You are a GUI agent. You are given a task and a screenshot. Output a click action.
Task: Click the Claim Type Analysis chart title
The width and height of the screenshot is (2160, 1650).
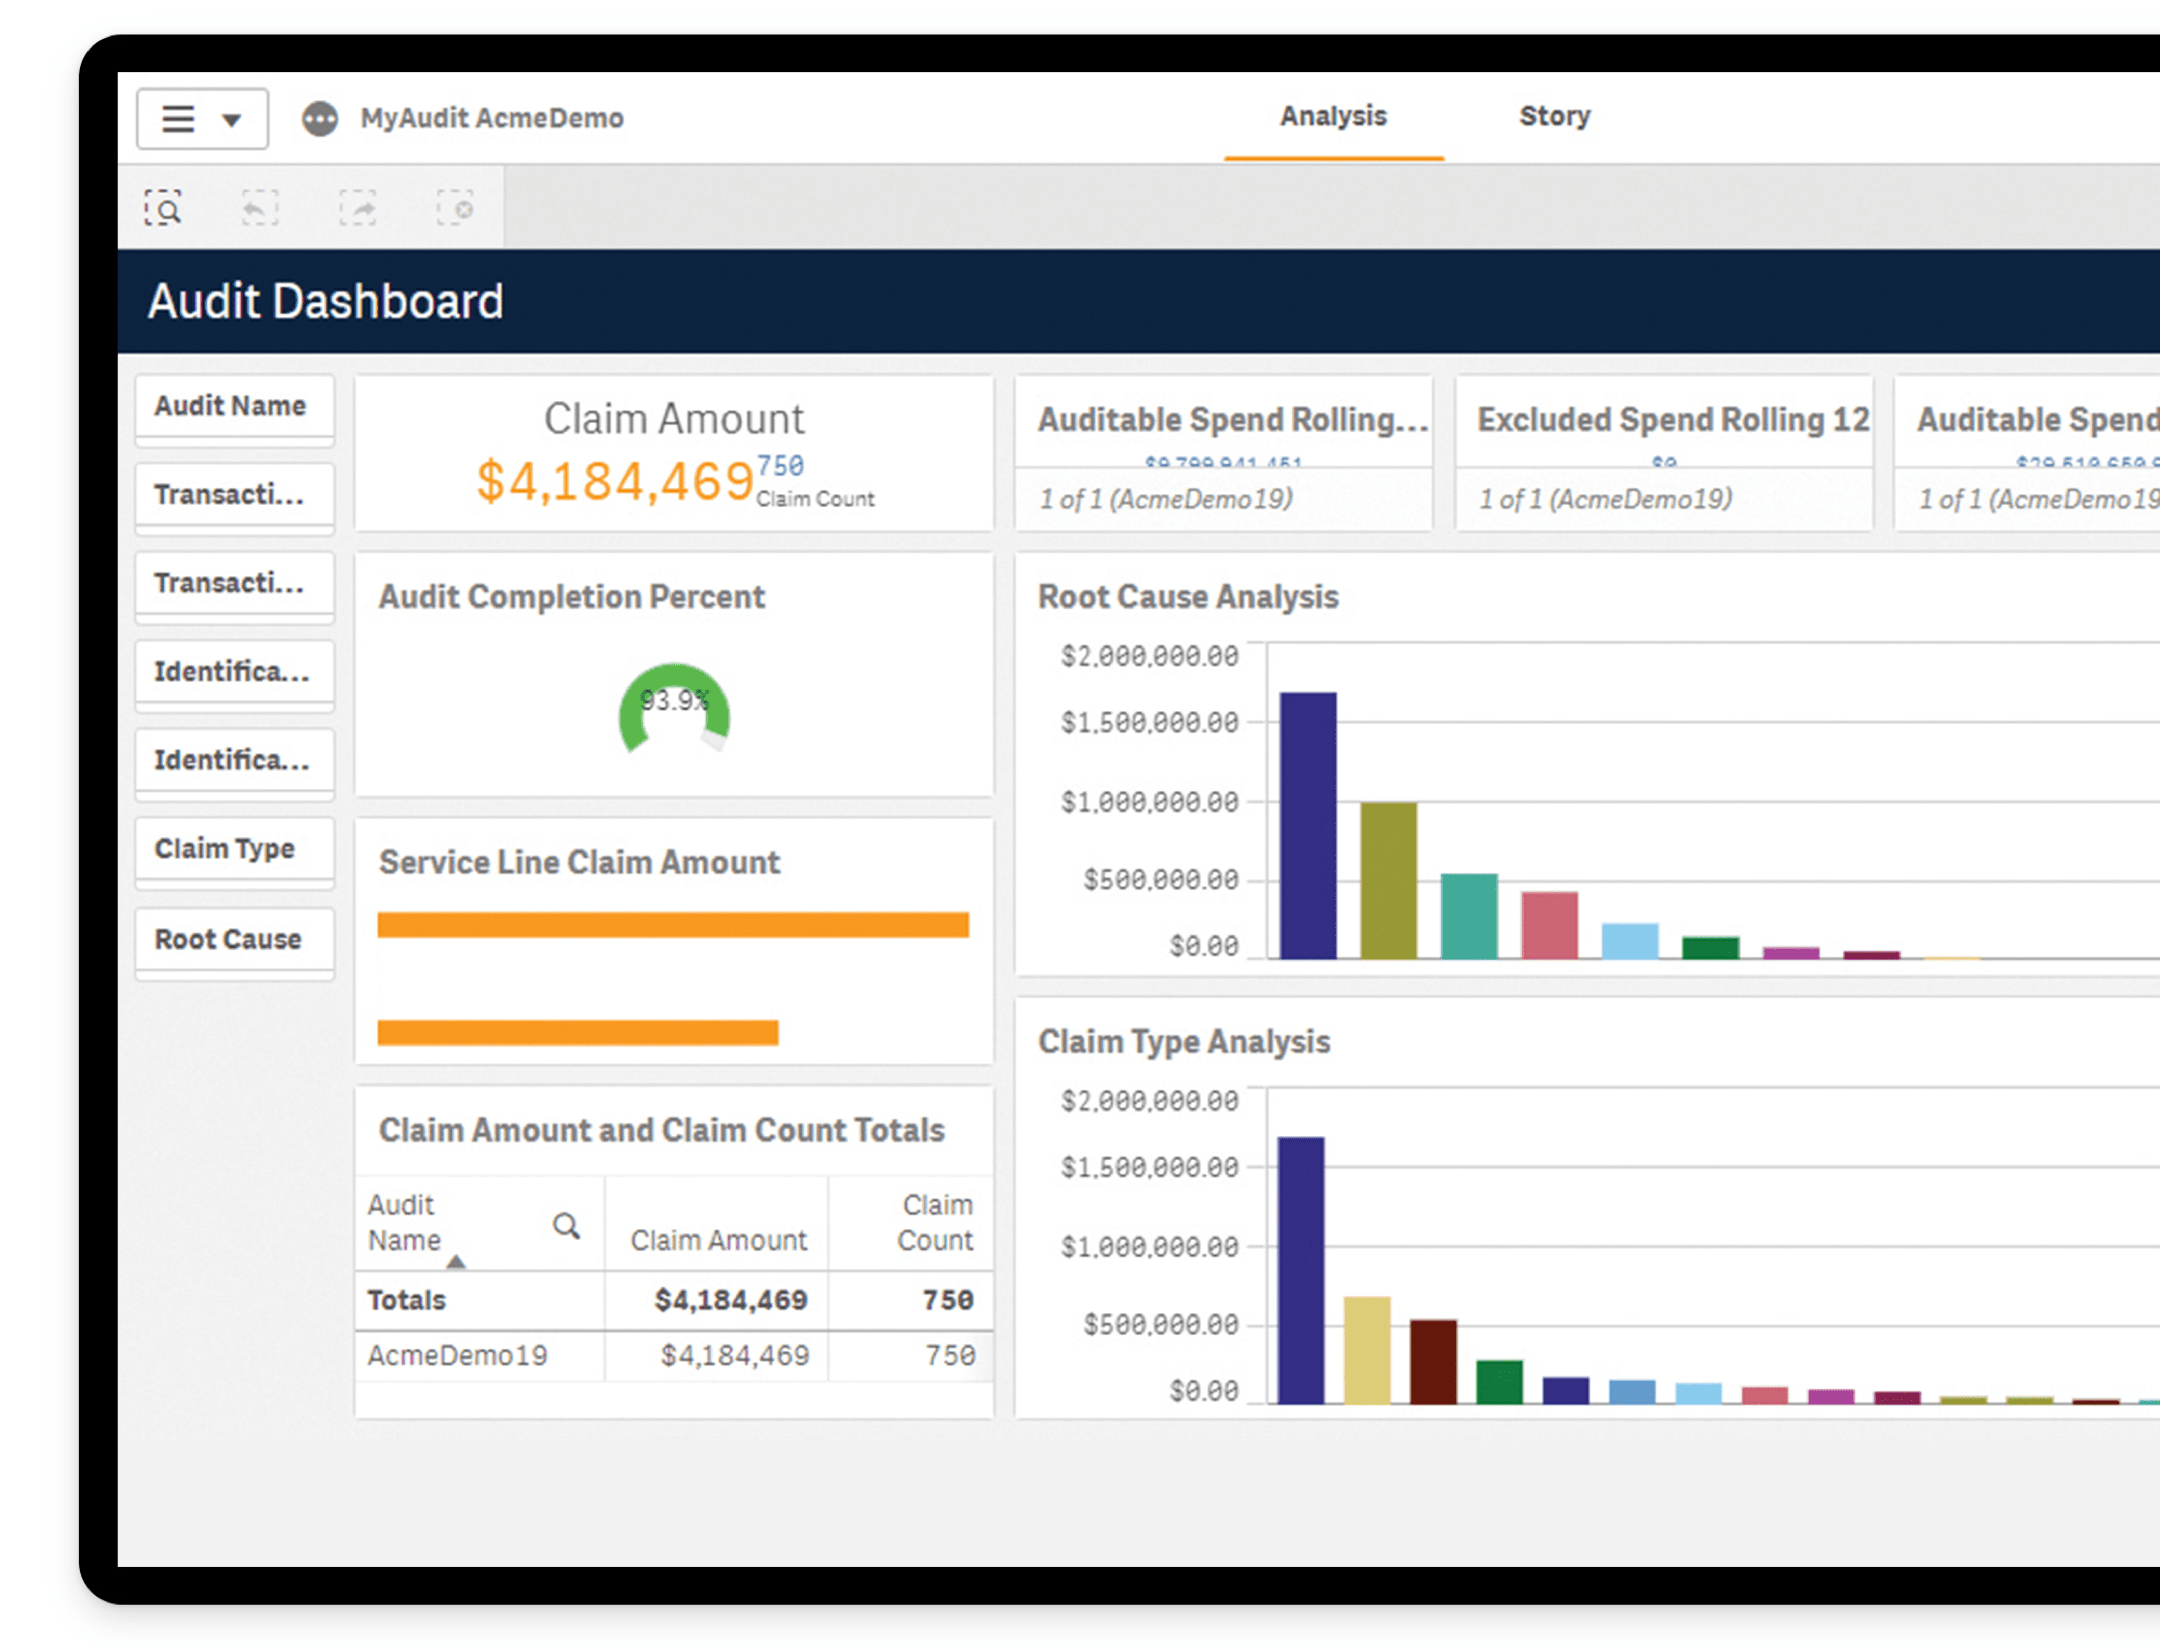[1184, 1042]
